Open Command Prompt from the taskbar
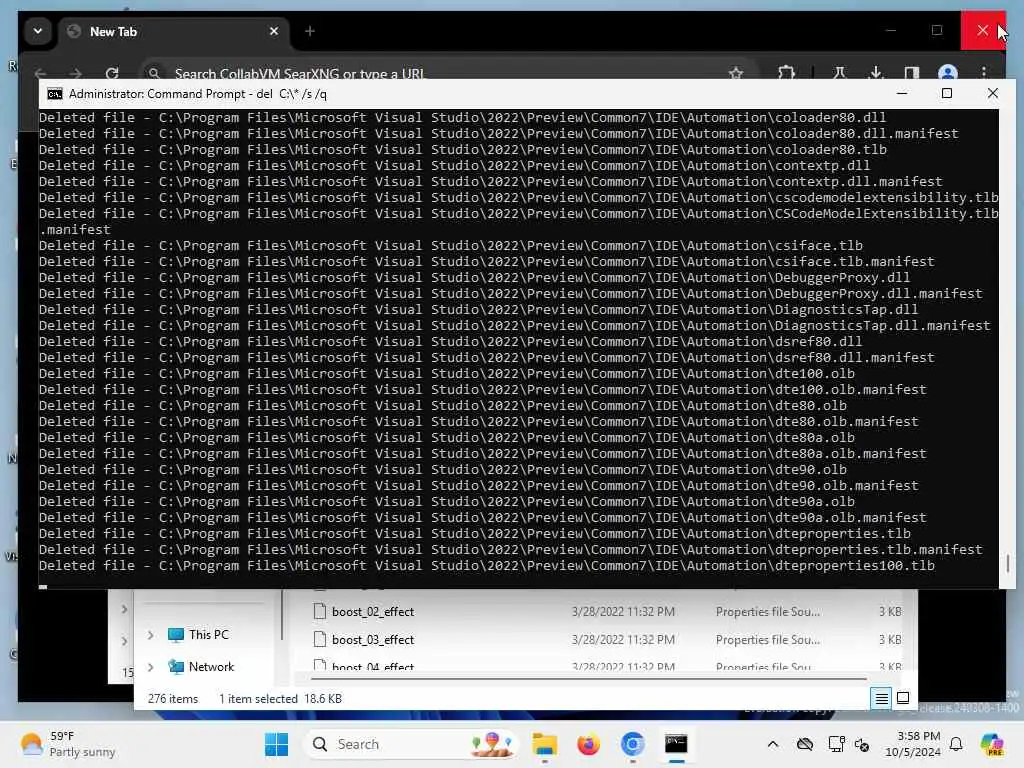 [676, 744]
